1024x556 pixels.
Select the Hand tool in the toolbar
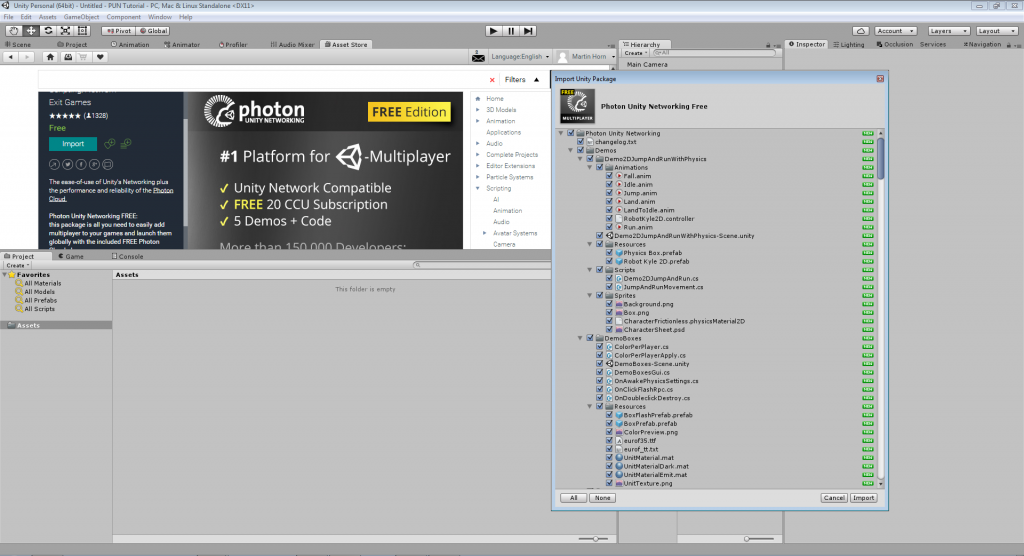pos(13,31)
